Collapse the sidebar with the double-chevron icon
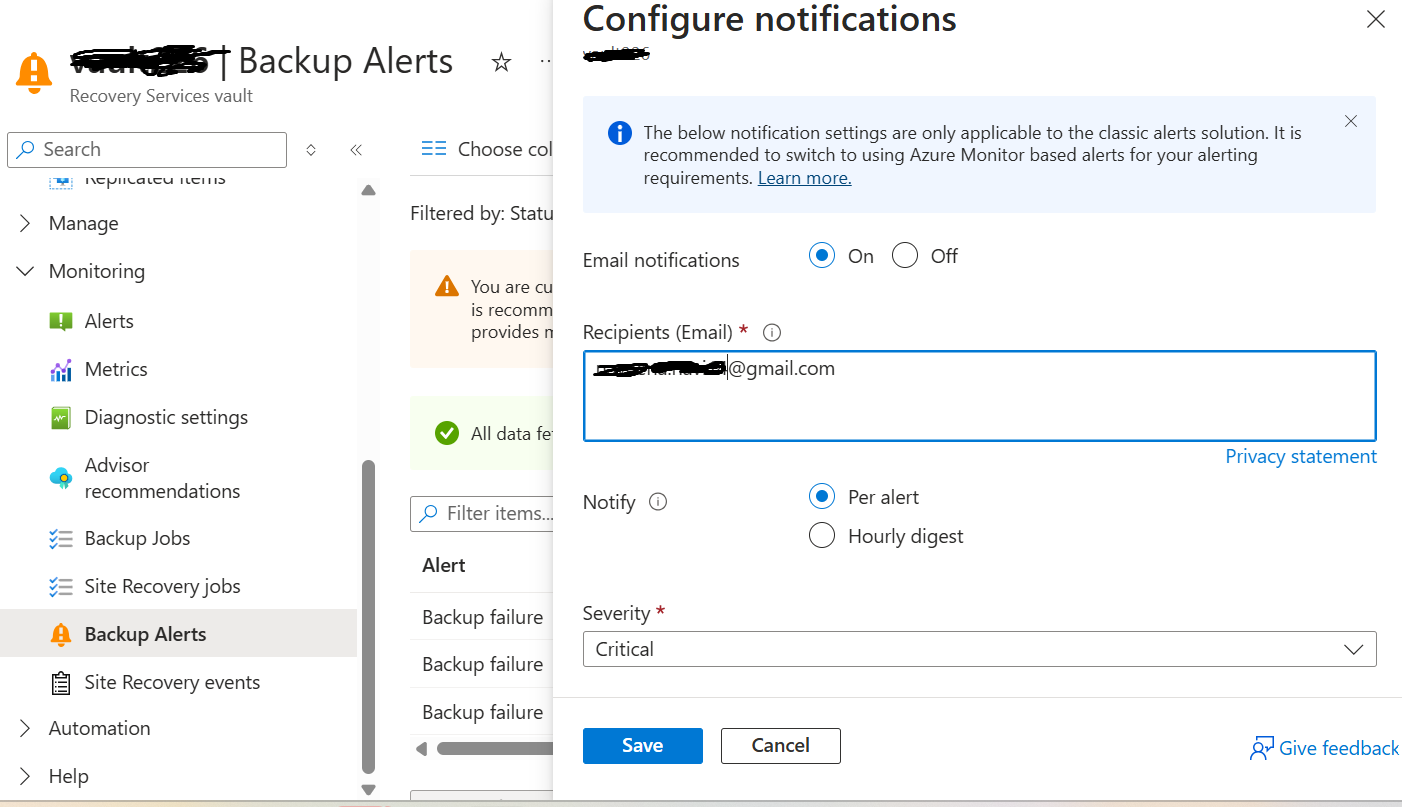This screenshot has height=807, width=1402. pos(356,150)
